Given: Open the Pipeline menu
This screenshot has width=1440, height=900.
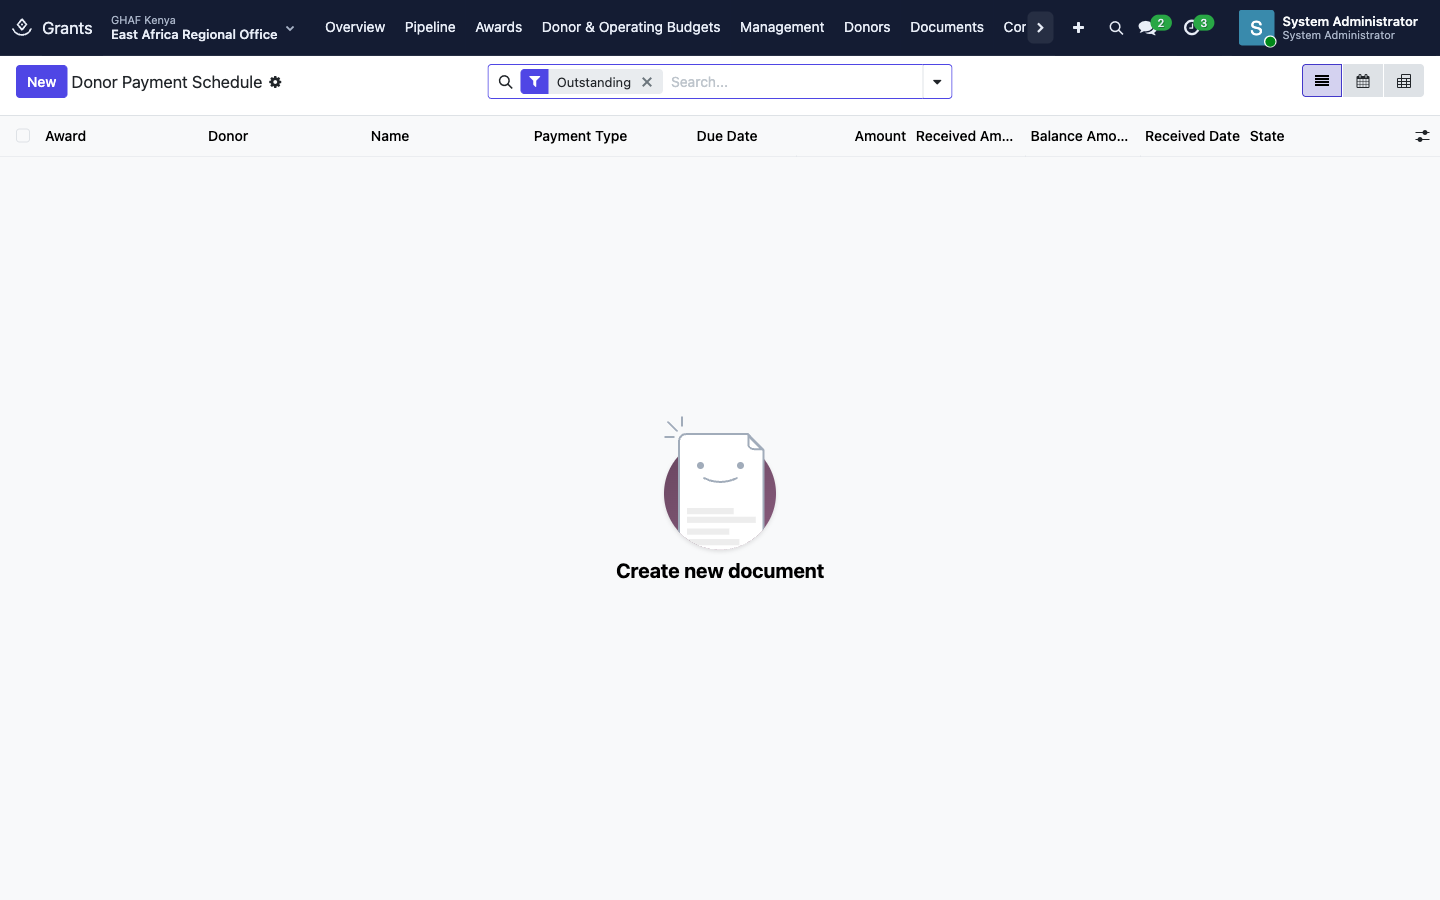Looking at the screenshot, I should pos(430,28).
